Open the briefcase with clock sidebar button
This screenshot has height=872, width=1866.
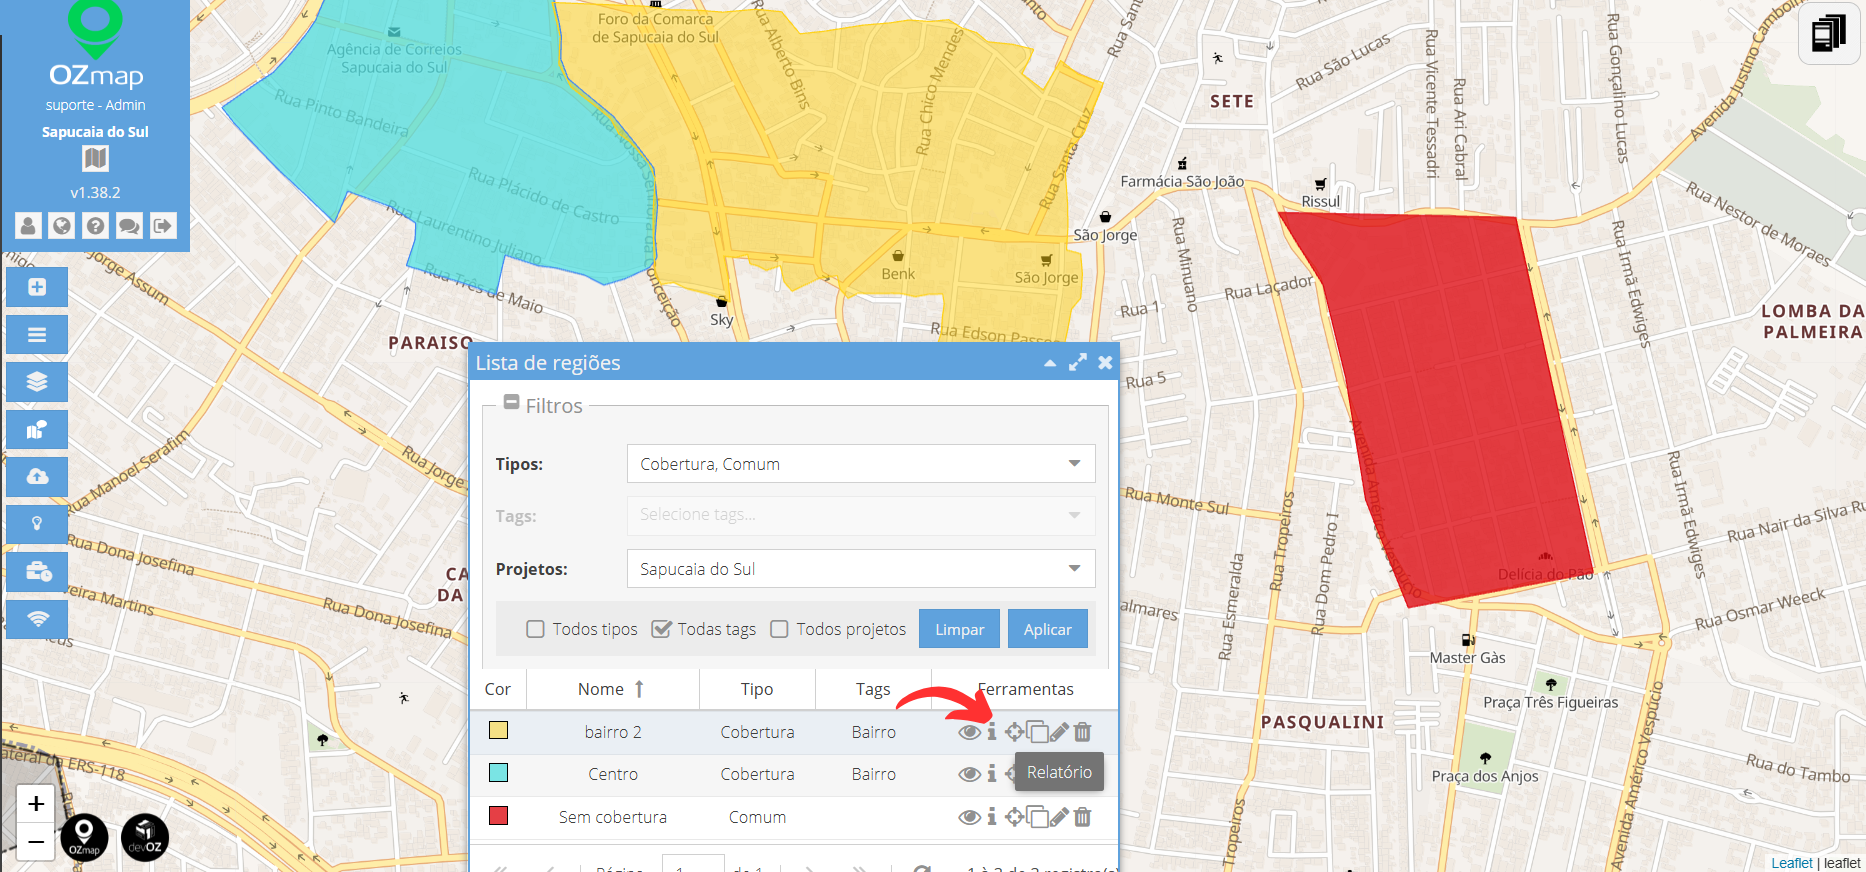pyautogui.click(x=37, y=572)
